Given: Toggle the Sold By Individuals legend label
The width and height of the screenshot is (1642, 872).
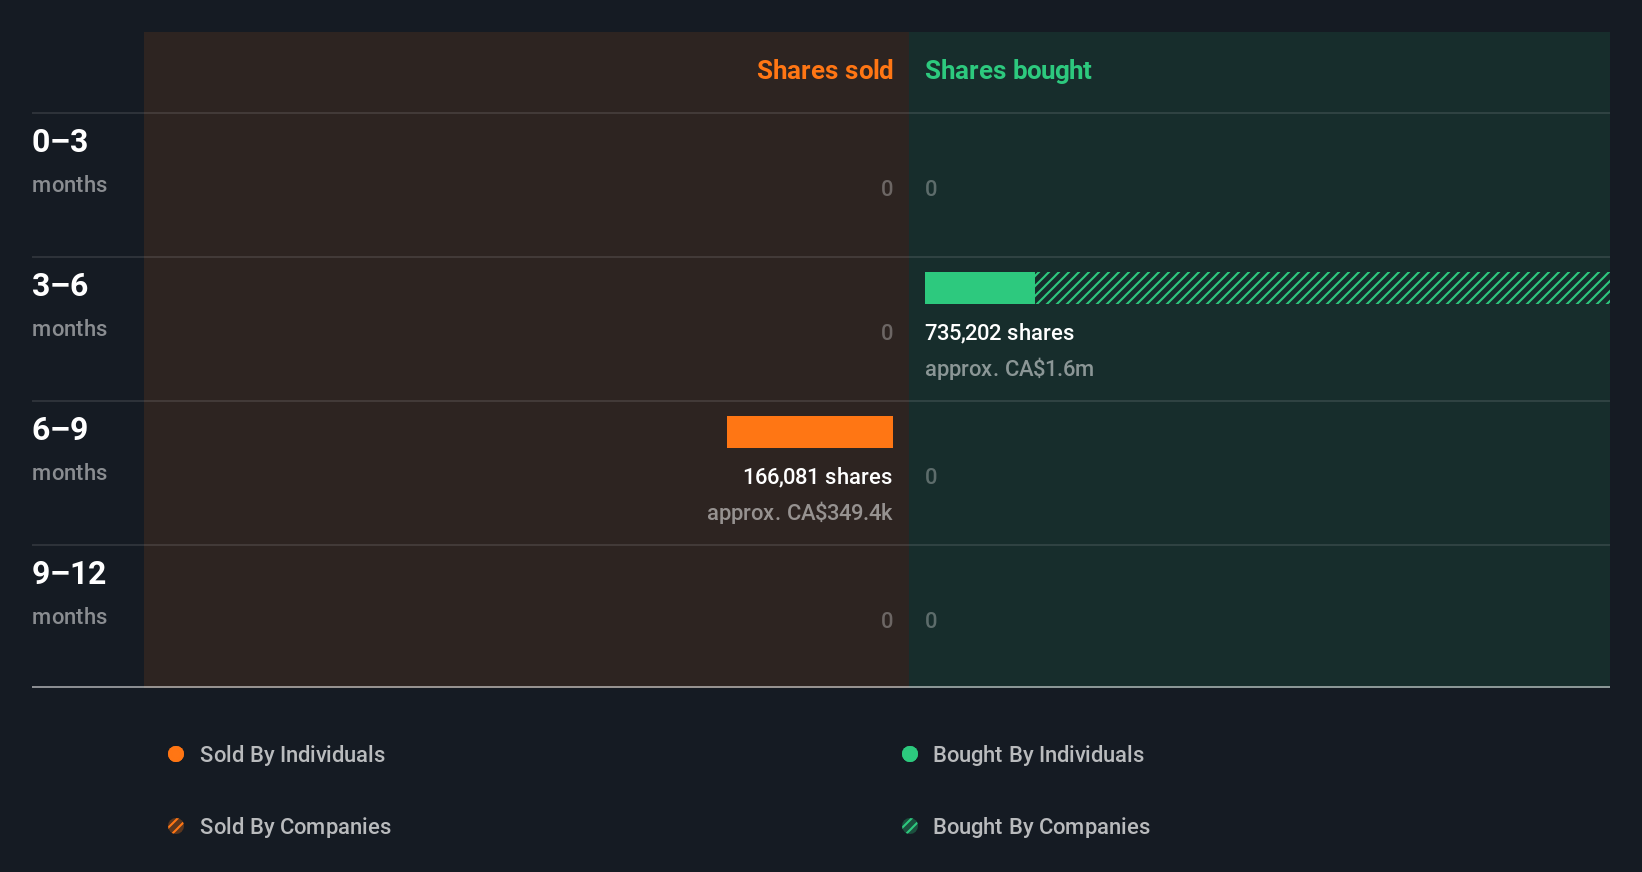Looking at the screenshot, I should click(x=292, y=754).
